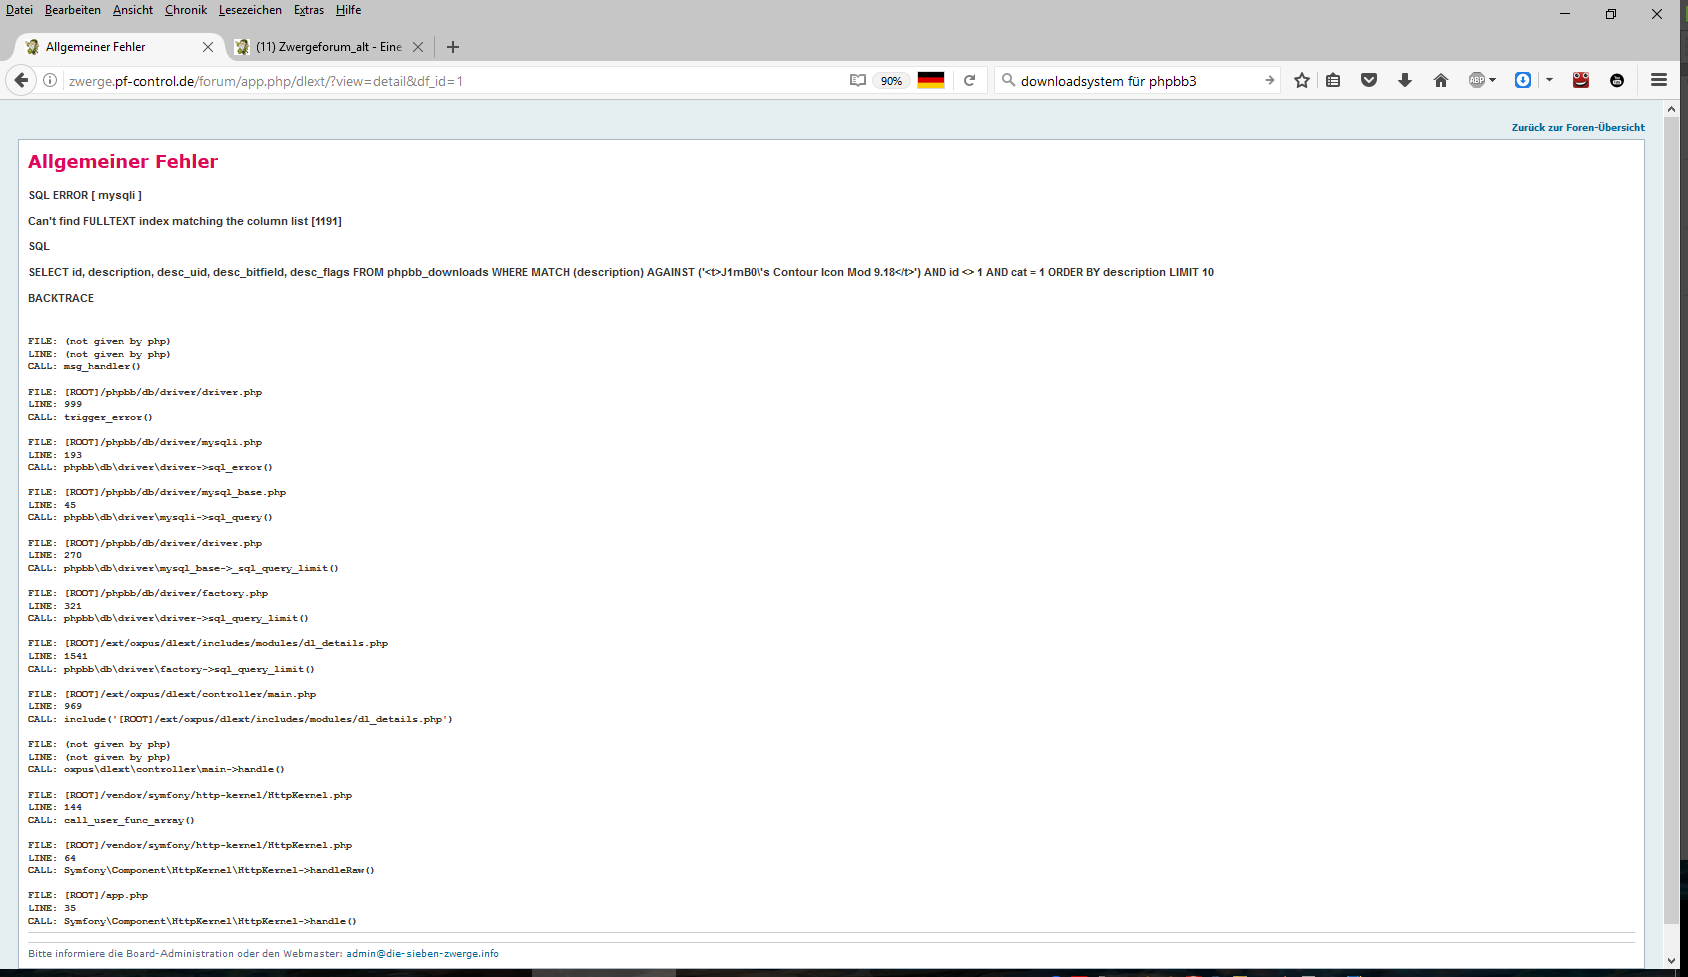1688x977 pixels.
Task: Click the Home page icon
Action: point(1441,80)
